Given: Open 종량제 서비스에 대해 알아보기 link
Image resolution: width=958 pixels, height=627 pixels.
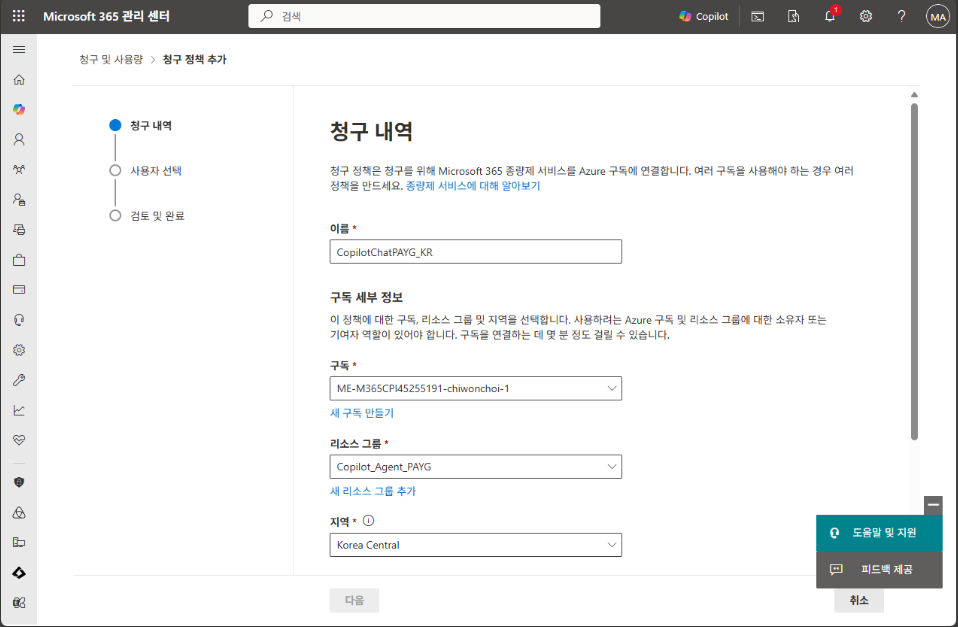Looking at the screenshot, I should click(473, 186).
